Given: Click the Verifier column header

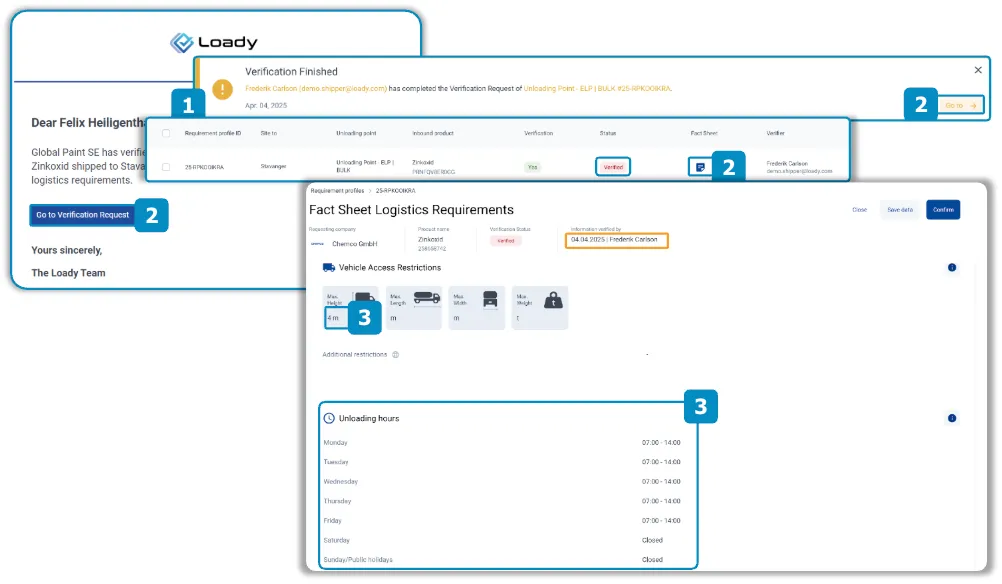Looking at the screenshot, I should coord(775,134).
